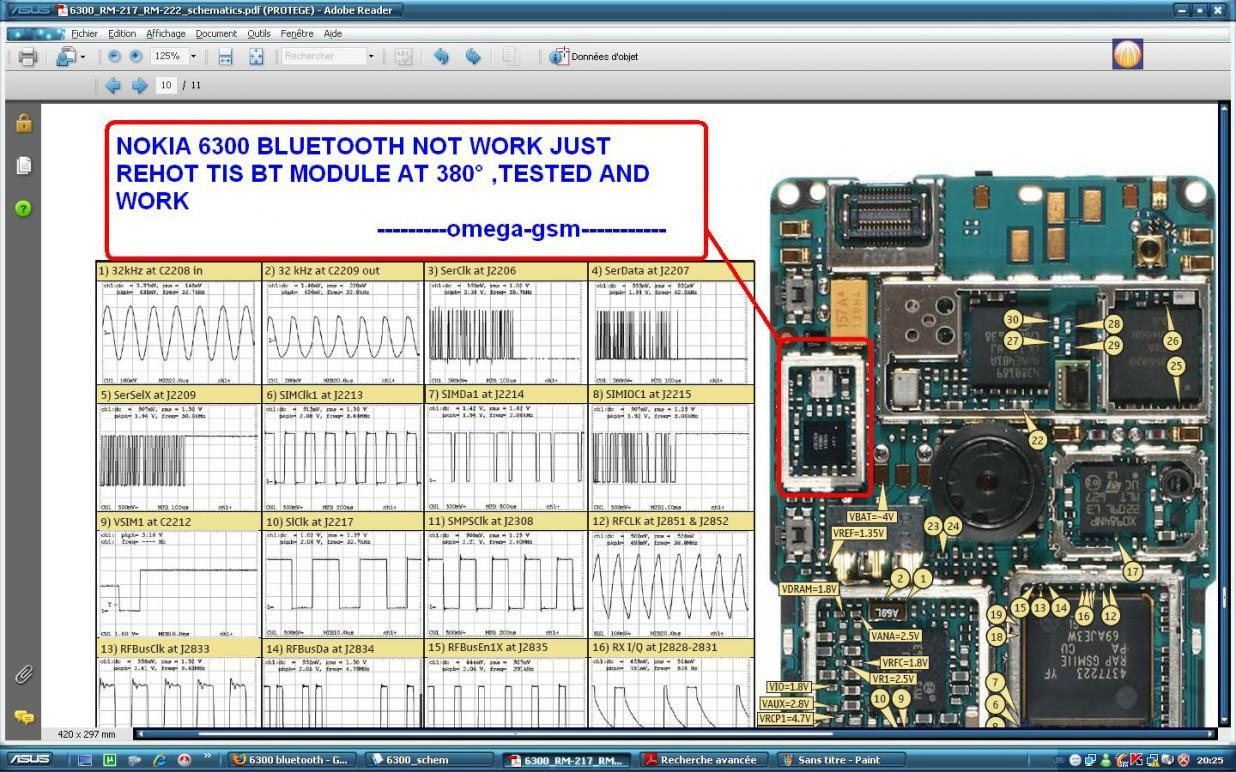Click the Print icon in toolbar
The image size is (1236, 772).
click(x=27, y=57)
